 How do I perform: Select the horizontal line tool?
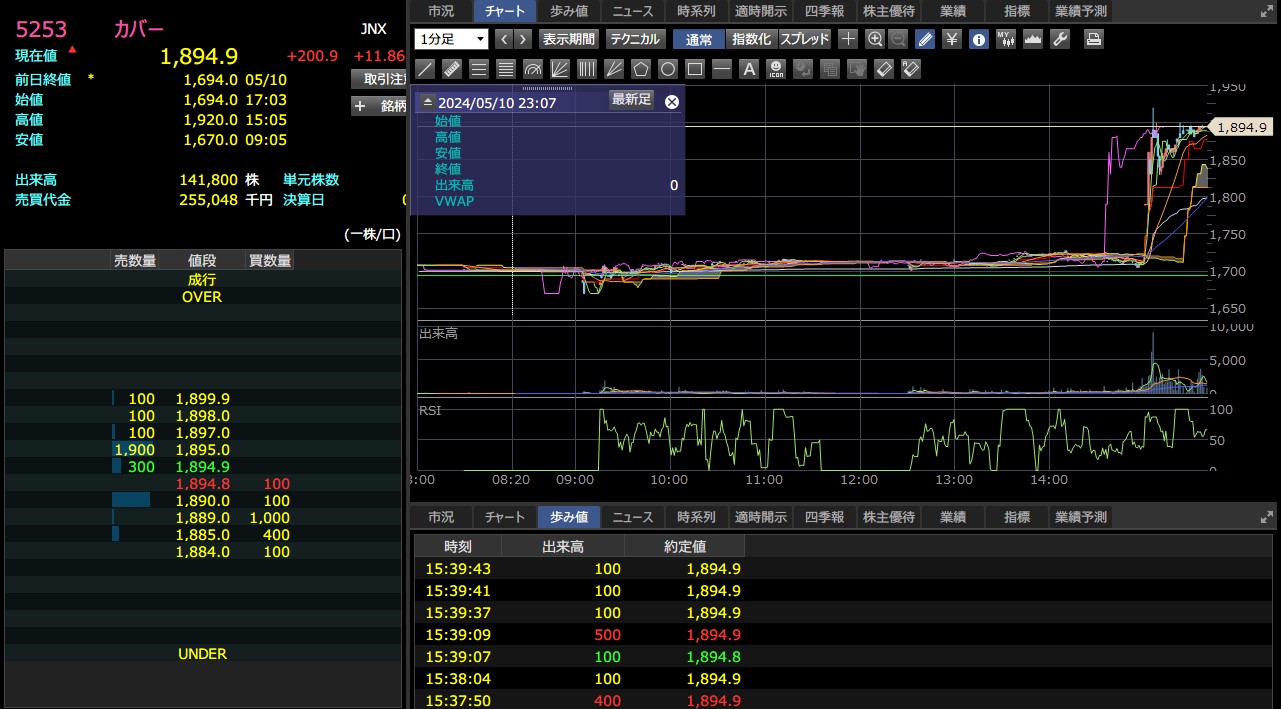pyautogui.click(x=721, y=69)
